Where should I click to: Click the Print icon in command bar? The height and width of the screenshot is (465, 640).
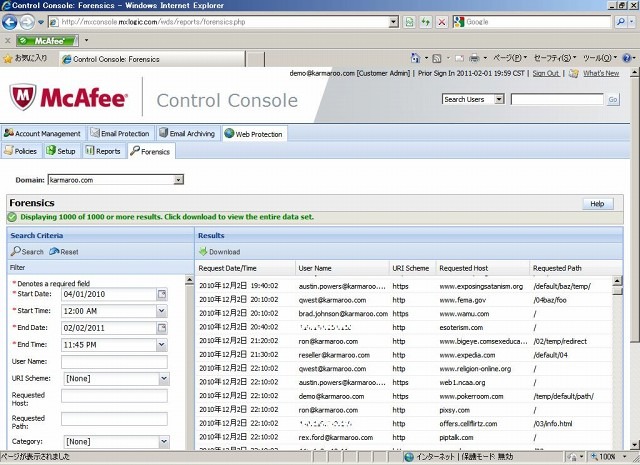point(474,58)
